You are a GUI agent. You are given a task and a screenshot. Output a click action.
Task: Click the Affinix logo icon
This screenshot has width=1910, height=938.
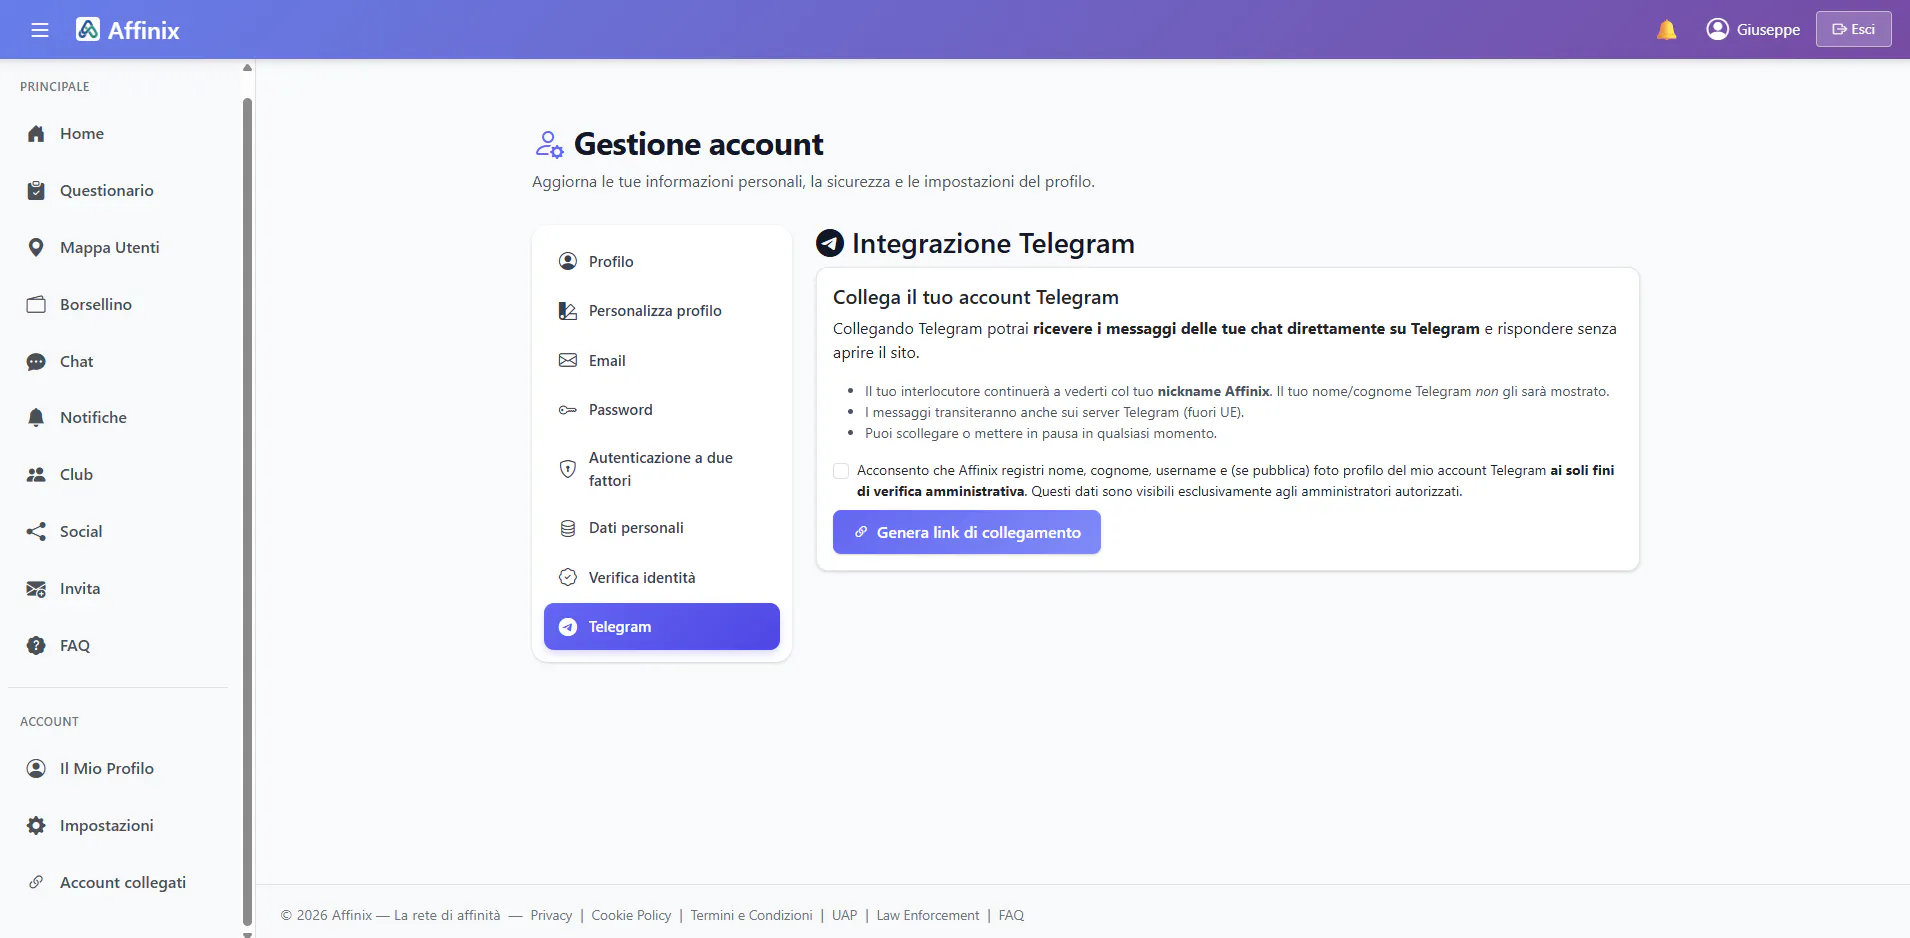[x=88, y=30]
